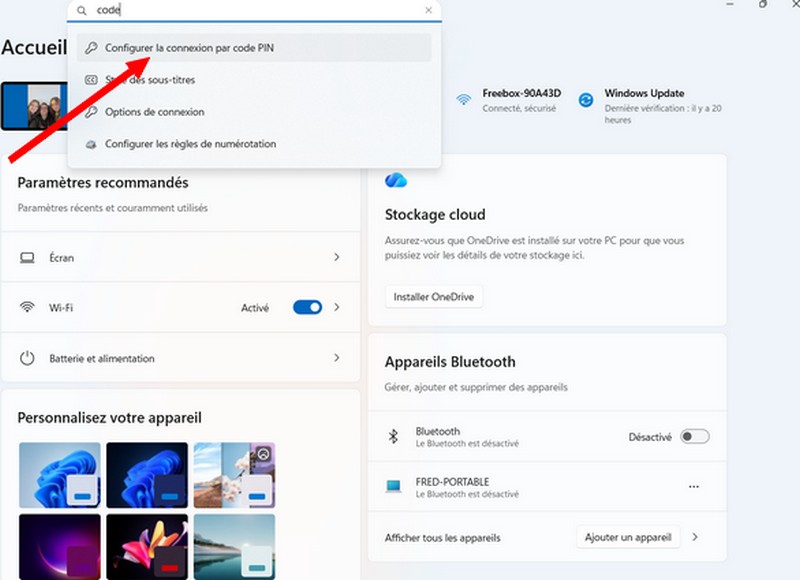
Task: Click the OneDrive cloud icon
Action: (396, 180)
